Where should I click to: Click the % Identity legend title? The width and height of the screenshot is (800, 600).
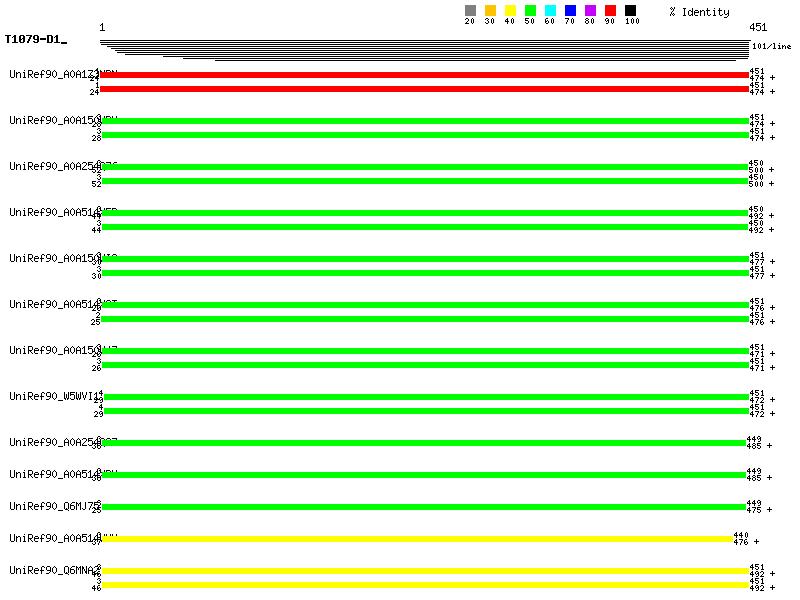699,12
